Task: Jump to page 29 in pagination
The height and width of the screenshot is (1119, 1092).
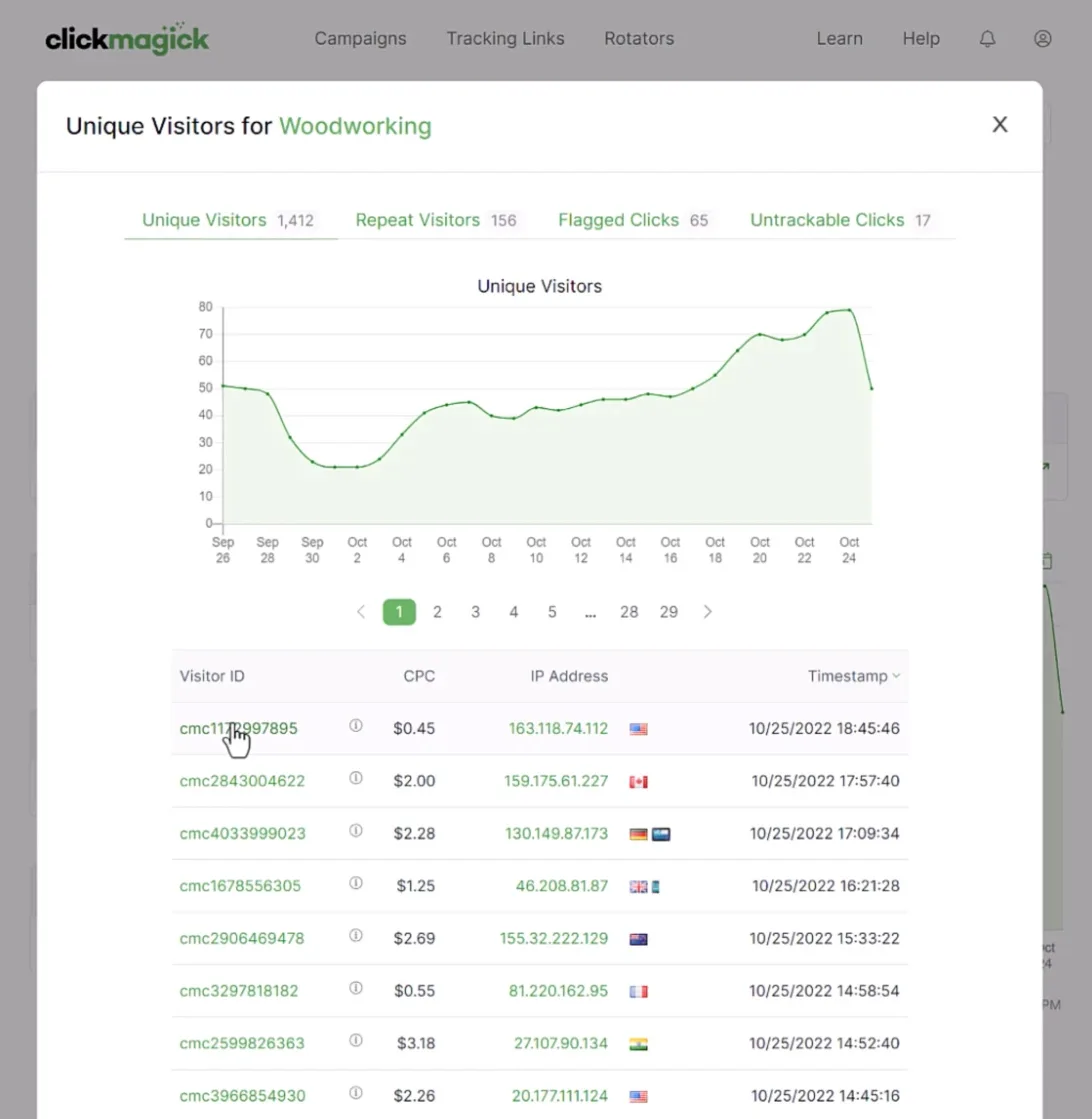Action: pyautogui.click(x=669, y=612)
